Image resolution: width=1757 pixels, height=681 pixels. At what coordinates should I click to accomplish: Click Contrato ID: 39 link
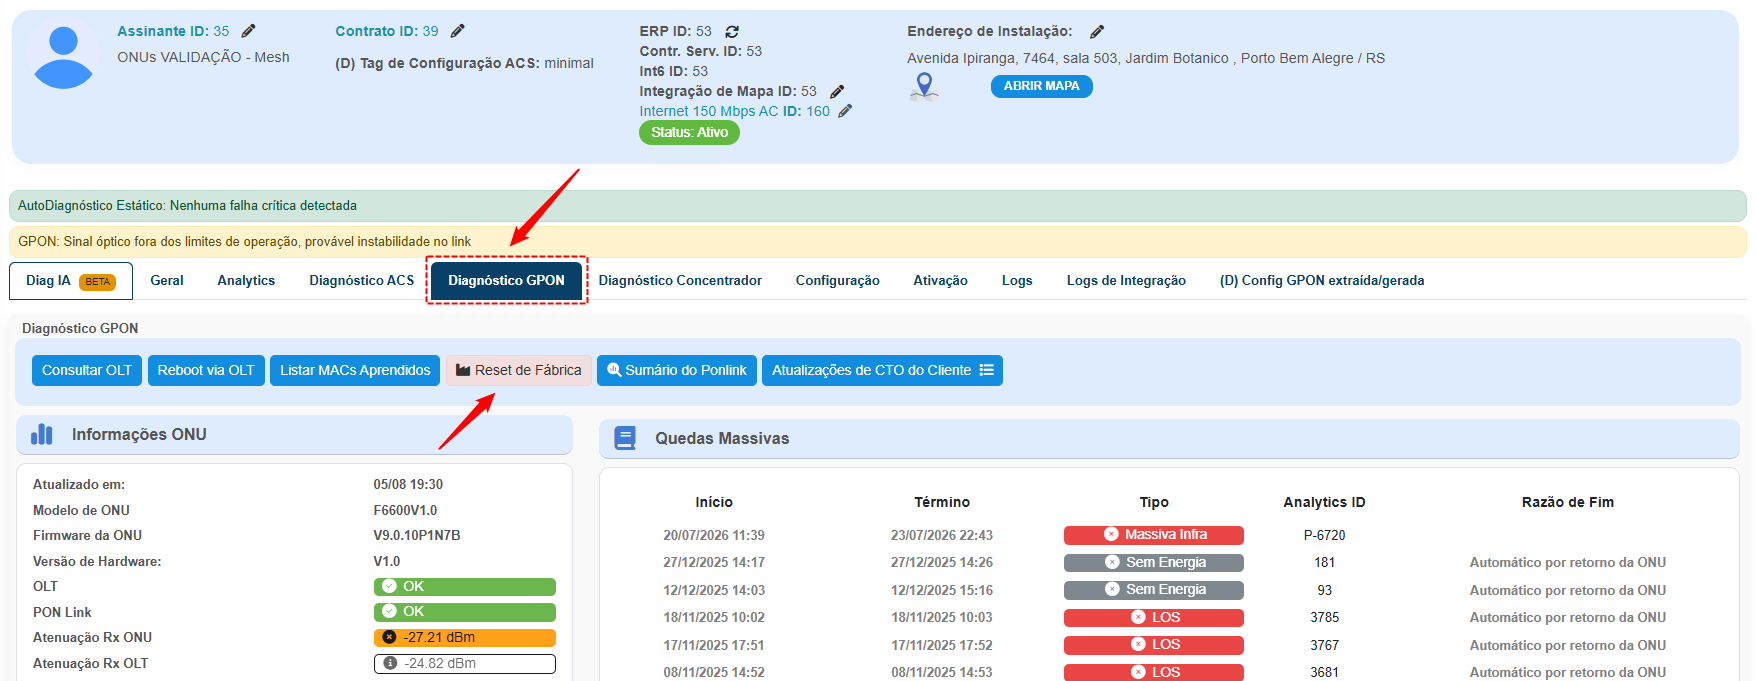(x=387, y=31)
